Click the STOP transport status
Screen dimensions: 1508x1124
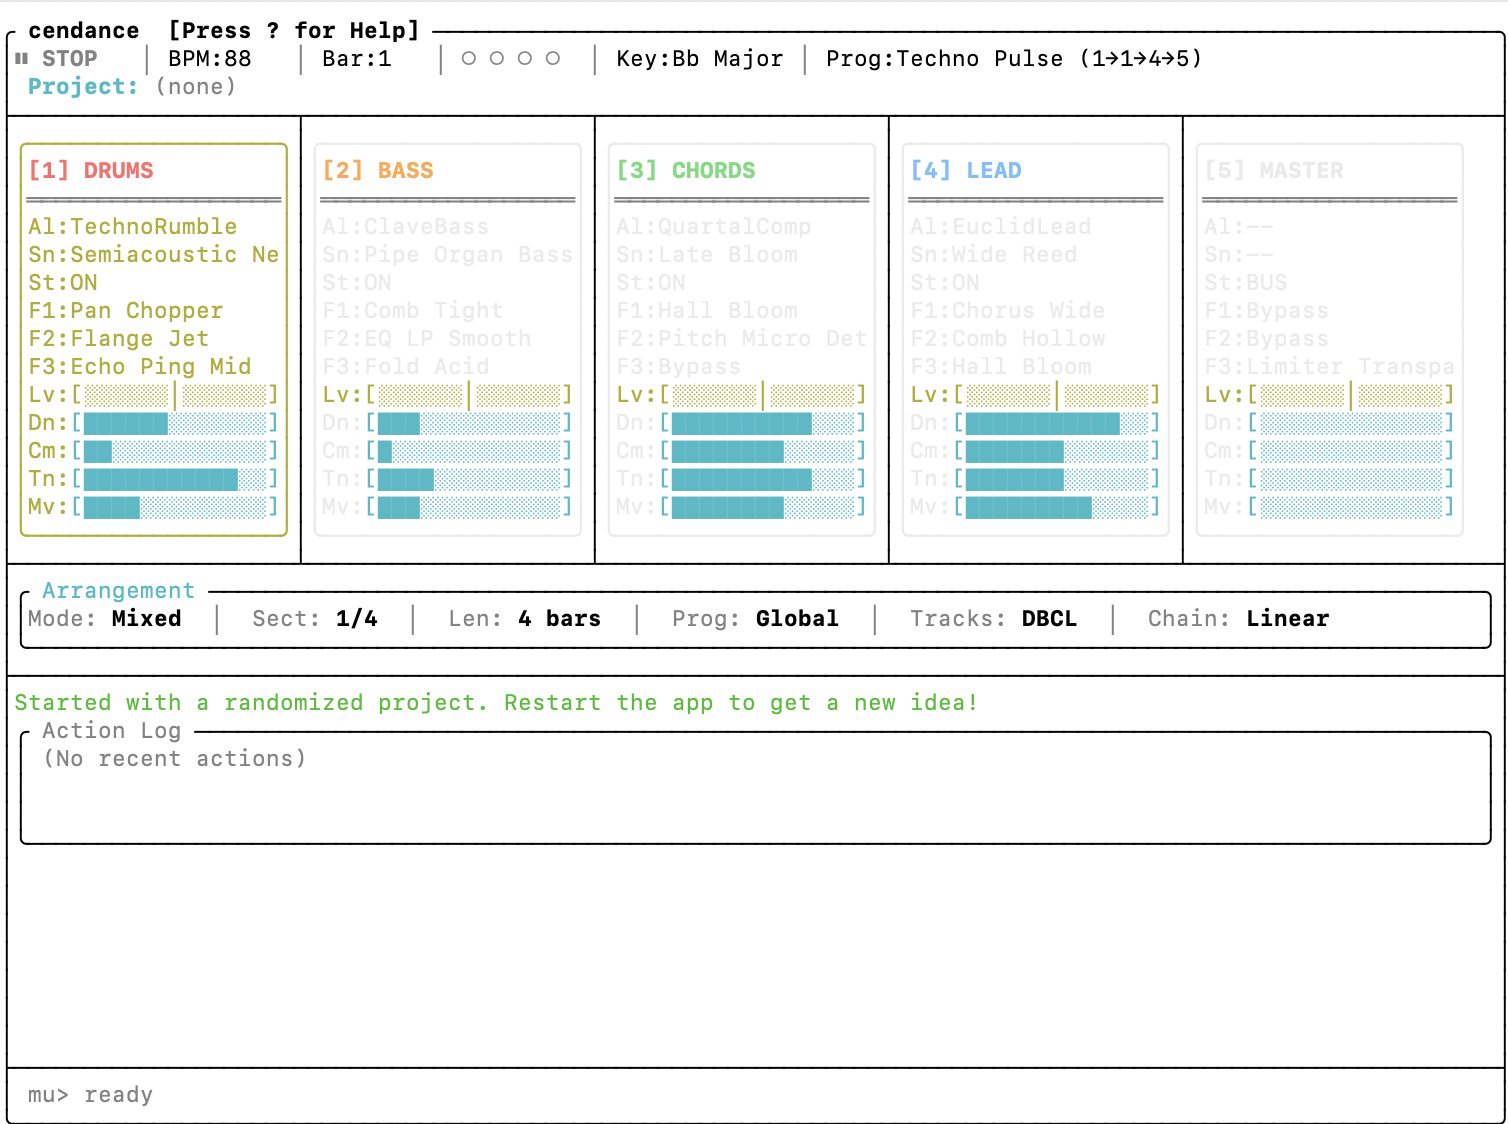[70, 59]
